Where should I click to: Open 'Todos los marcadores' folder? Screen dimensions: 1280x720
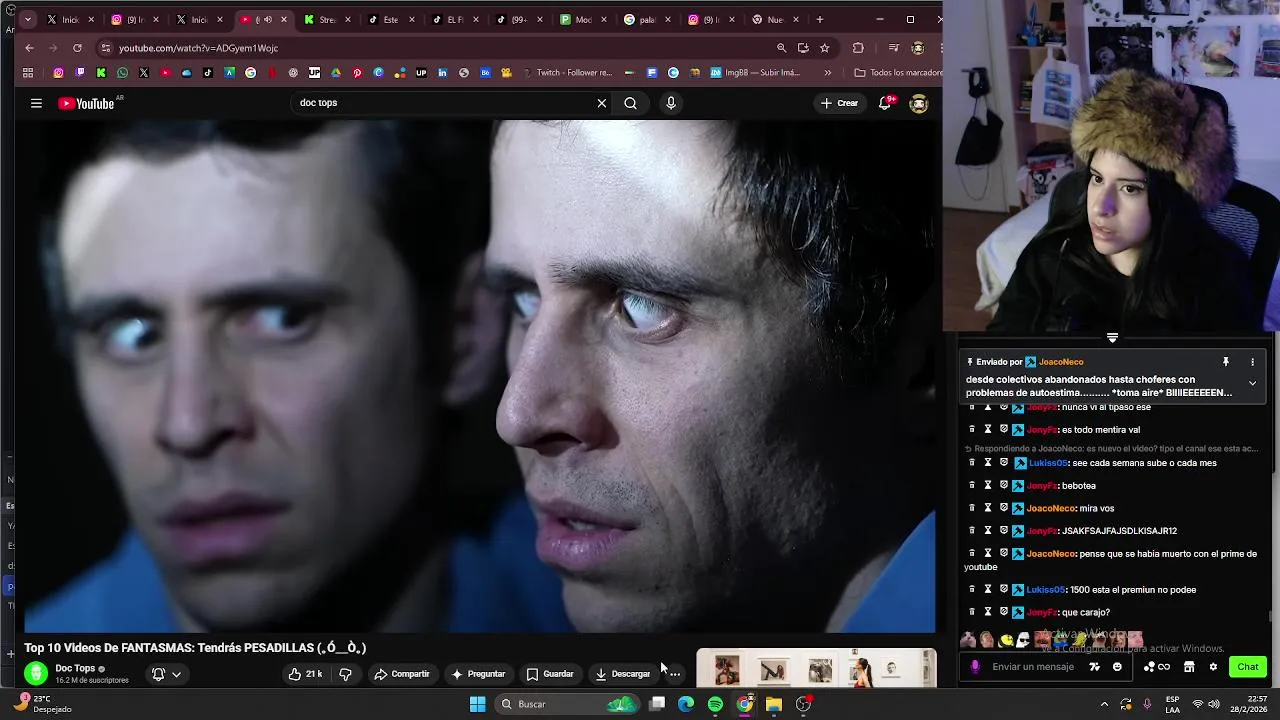coord(897,73)
